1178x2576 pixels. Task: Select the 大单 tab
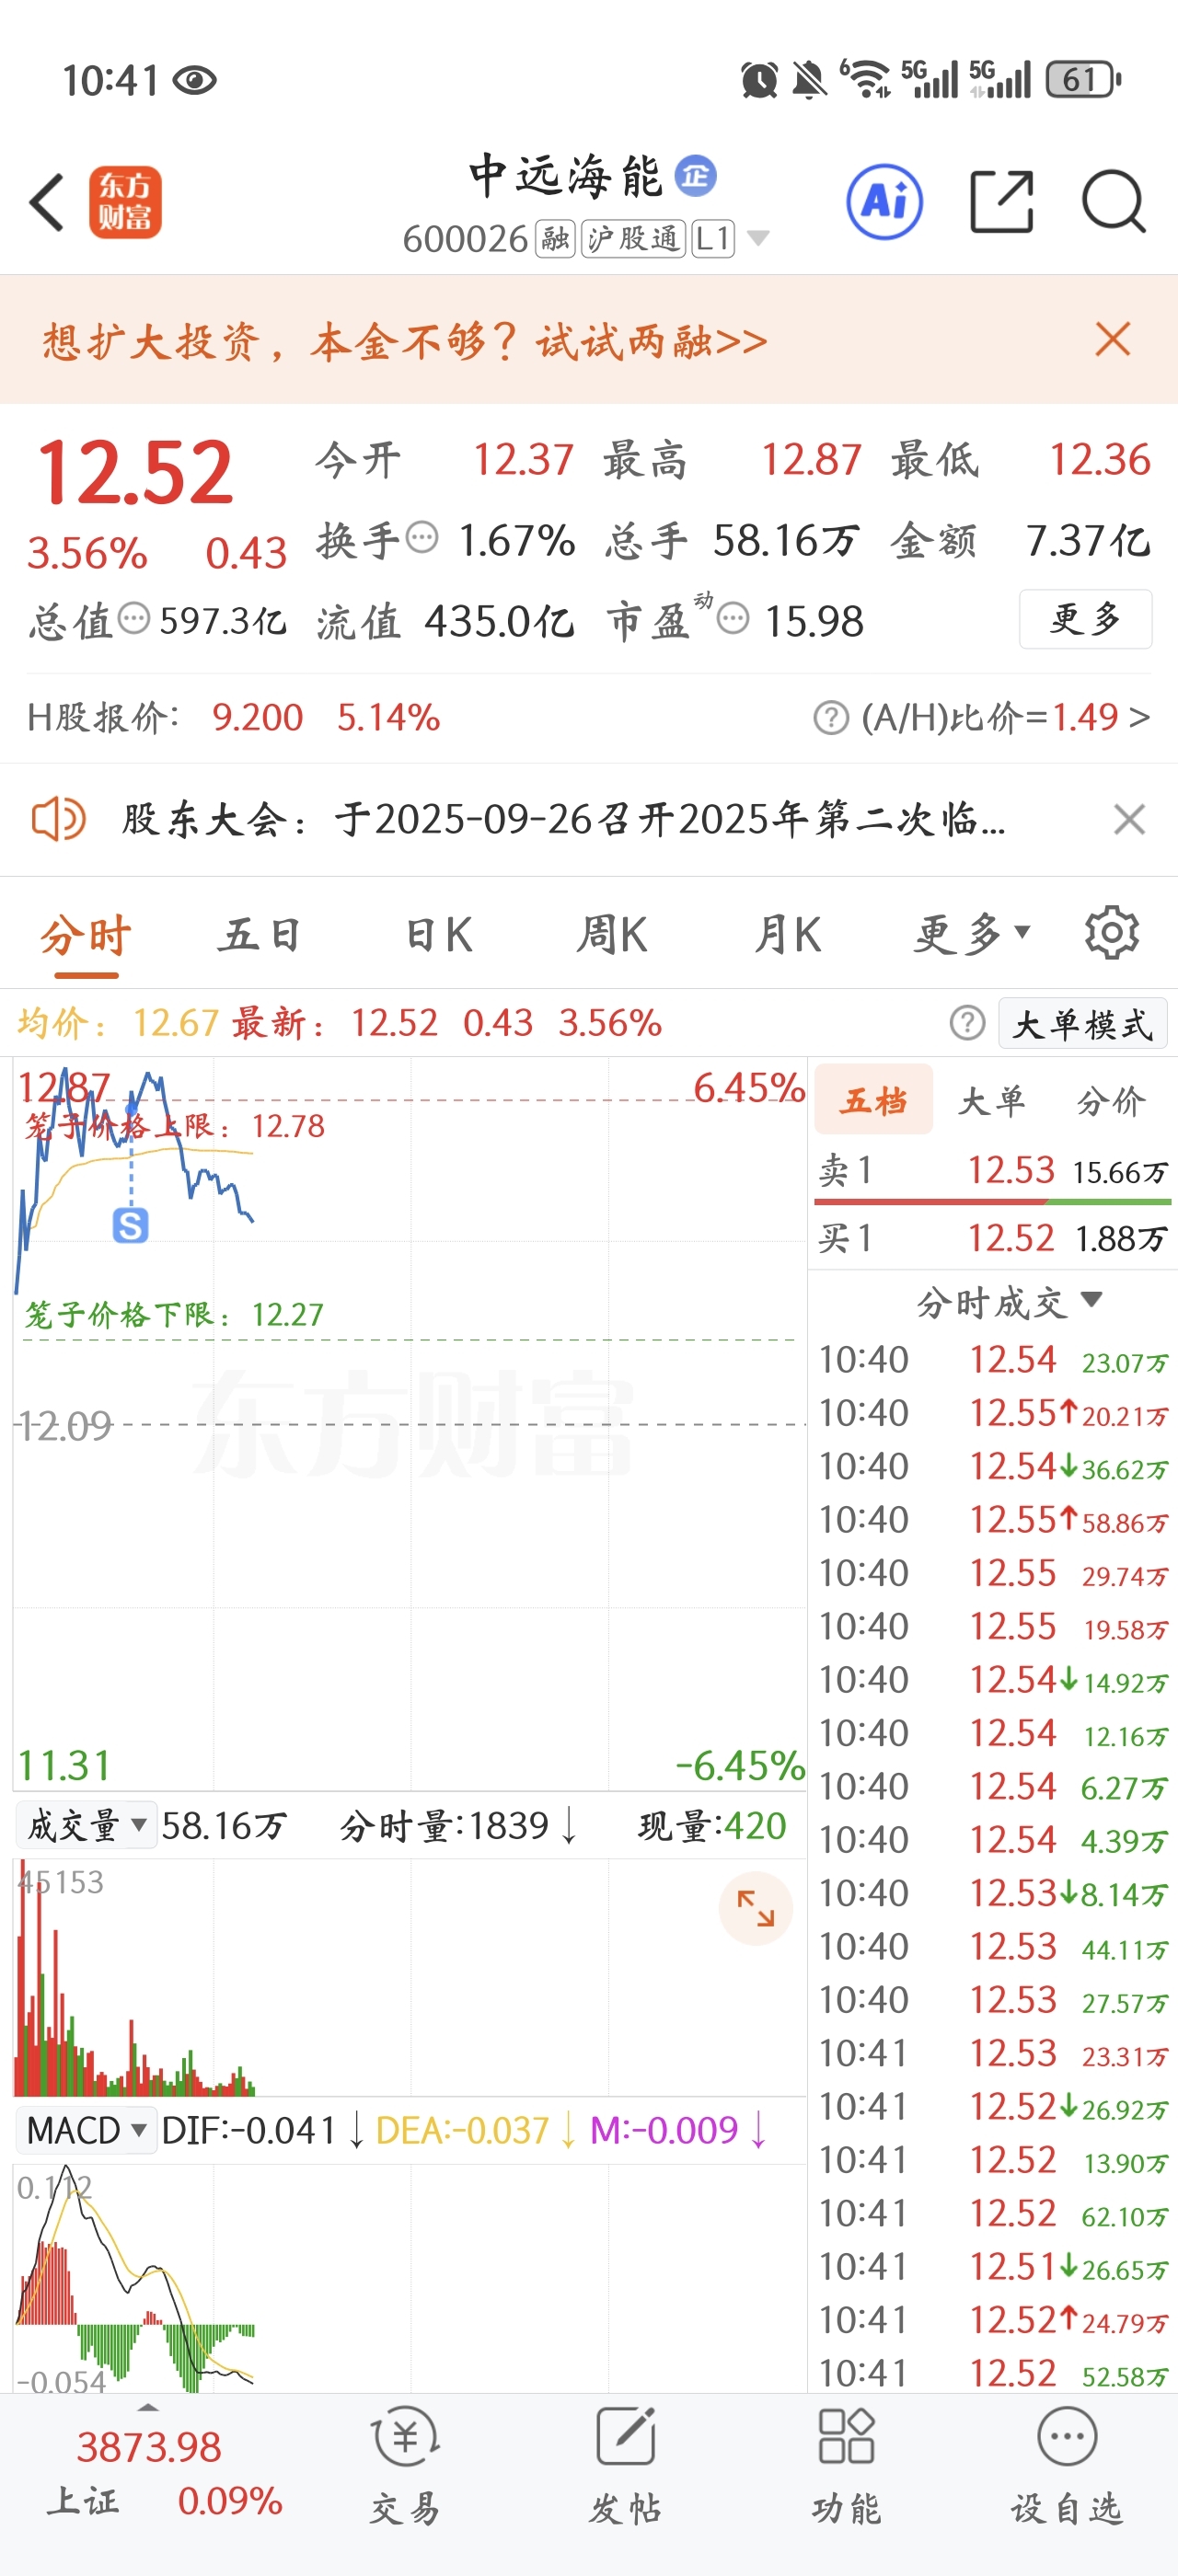tap(992, 1100)
